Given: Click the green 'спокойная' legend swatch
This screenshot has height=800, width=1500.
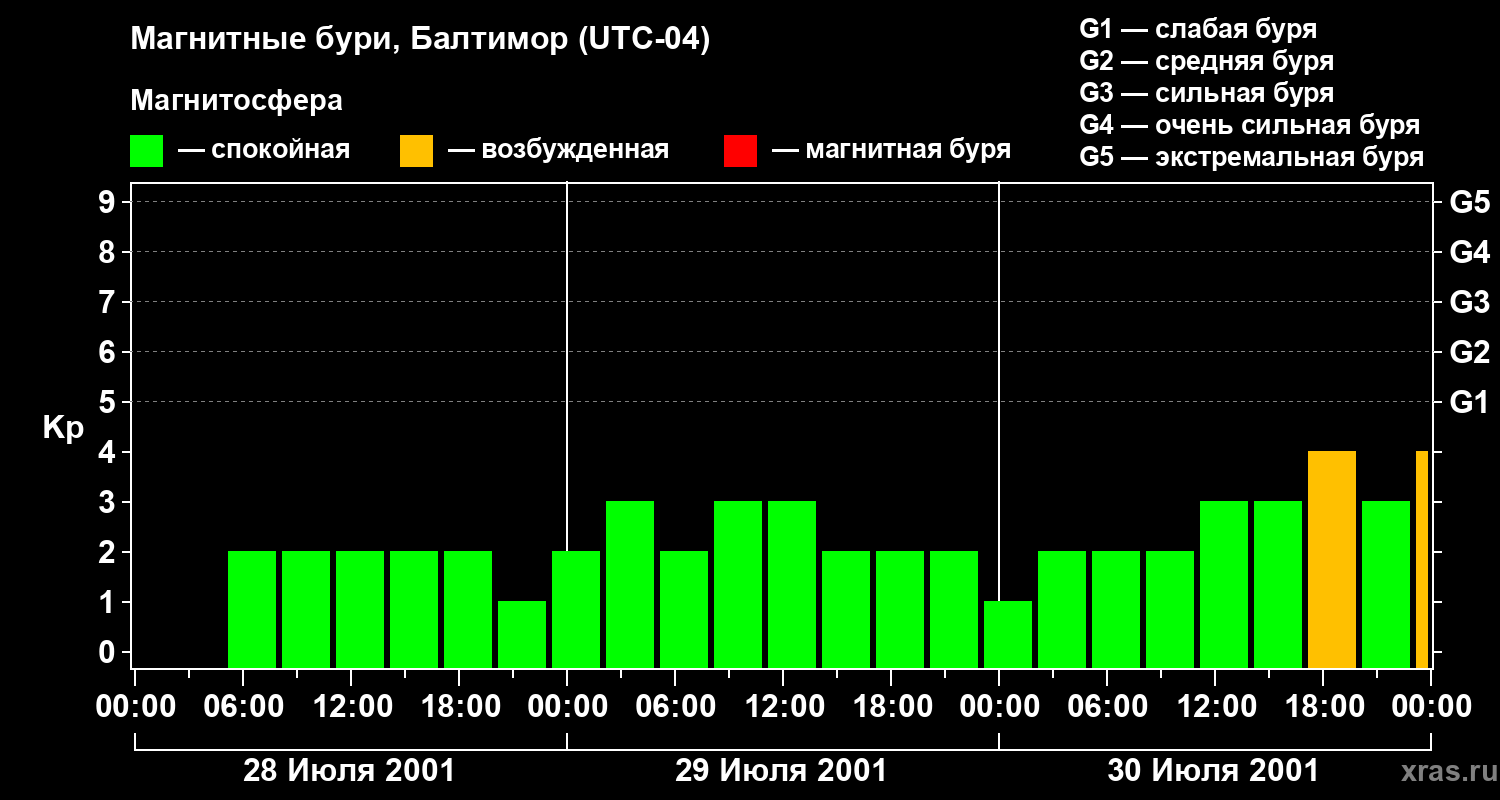Looking at the screenshot, I should tap(146, 151).
